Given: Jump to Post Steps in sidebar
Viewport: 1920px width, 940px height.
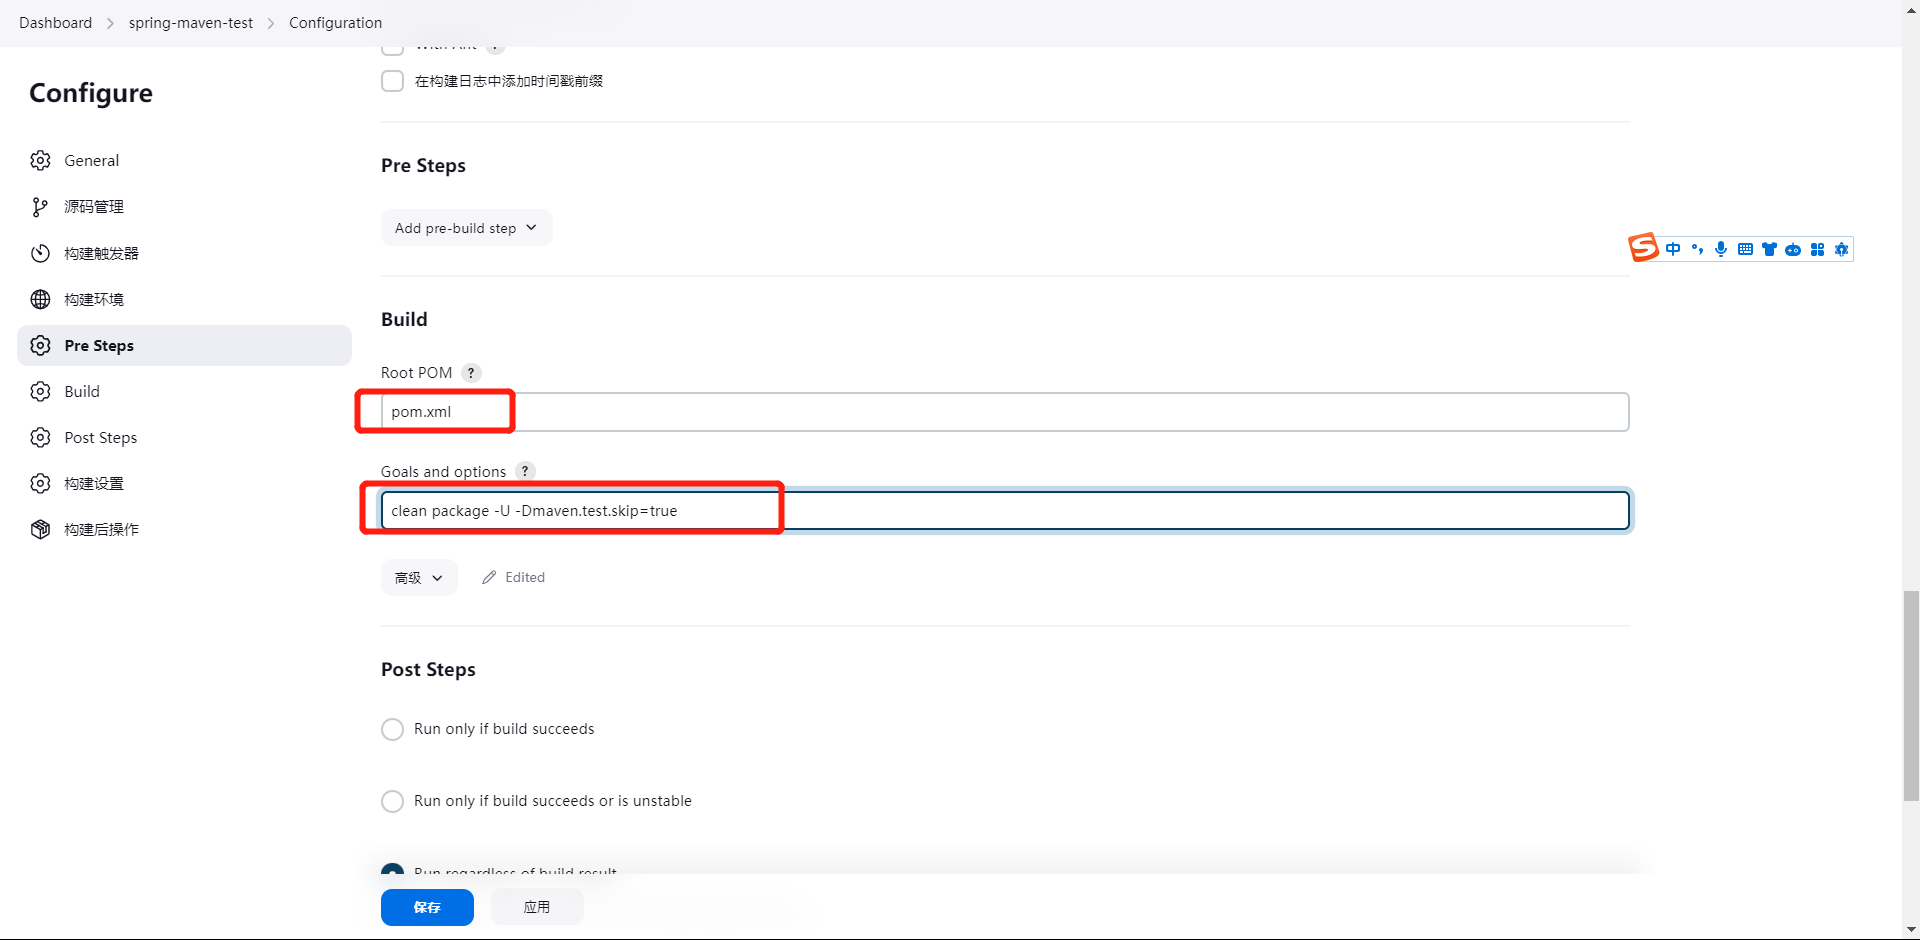Looking at the screenshot, I should (x=184, y=437).
